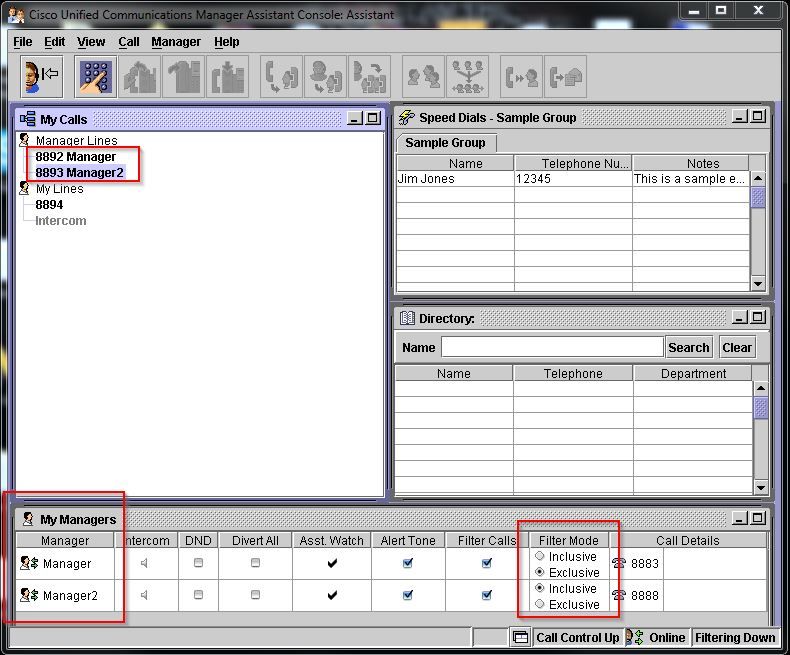Select the 8893 Manager2 line
The height and width of the screenshot is (655, 790).
point(80,172)
